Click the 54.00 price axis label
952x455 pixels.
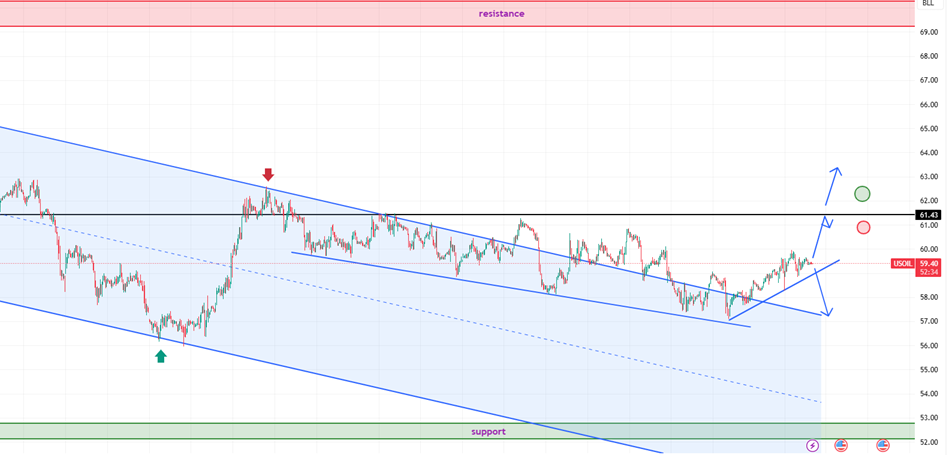tap(927, 393)
